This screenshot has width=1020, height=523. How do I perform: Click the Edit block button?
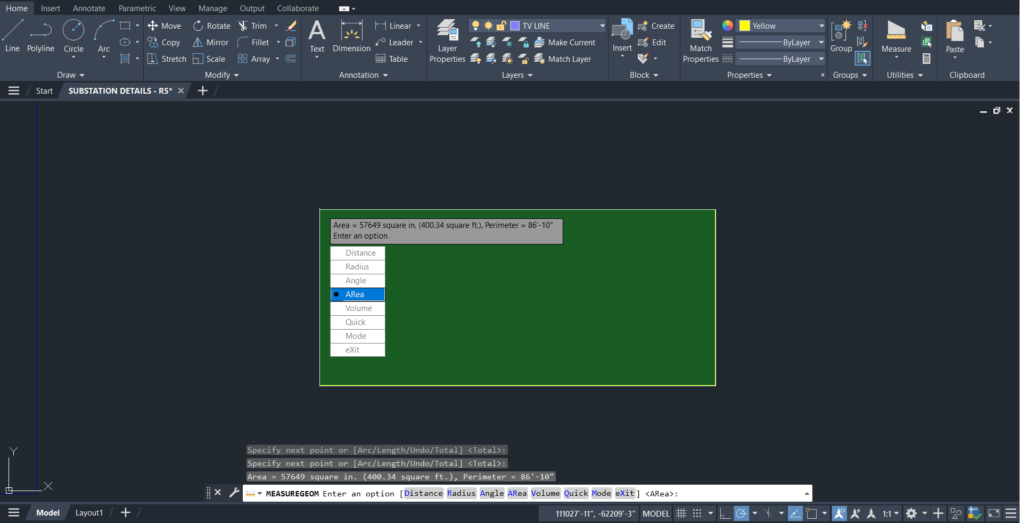pos(652,42)
